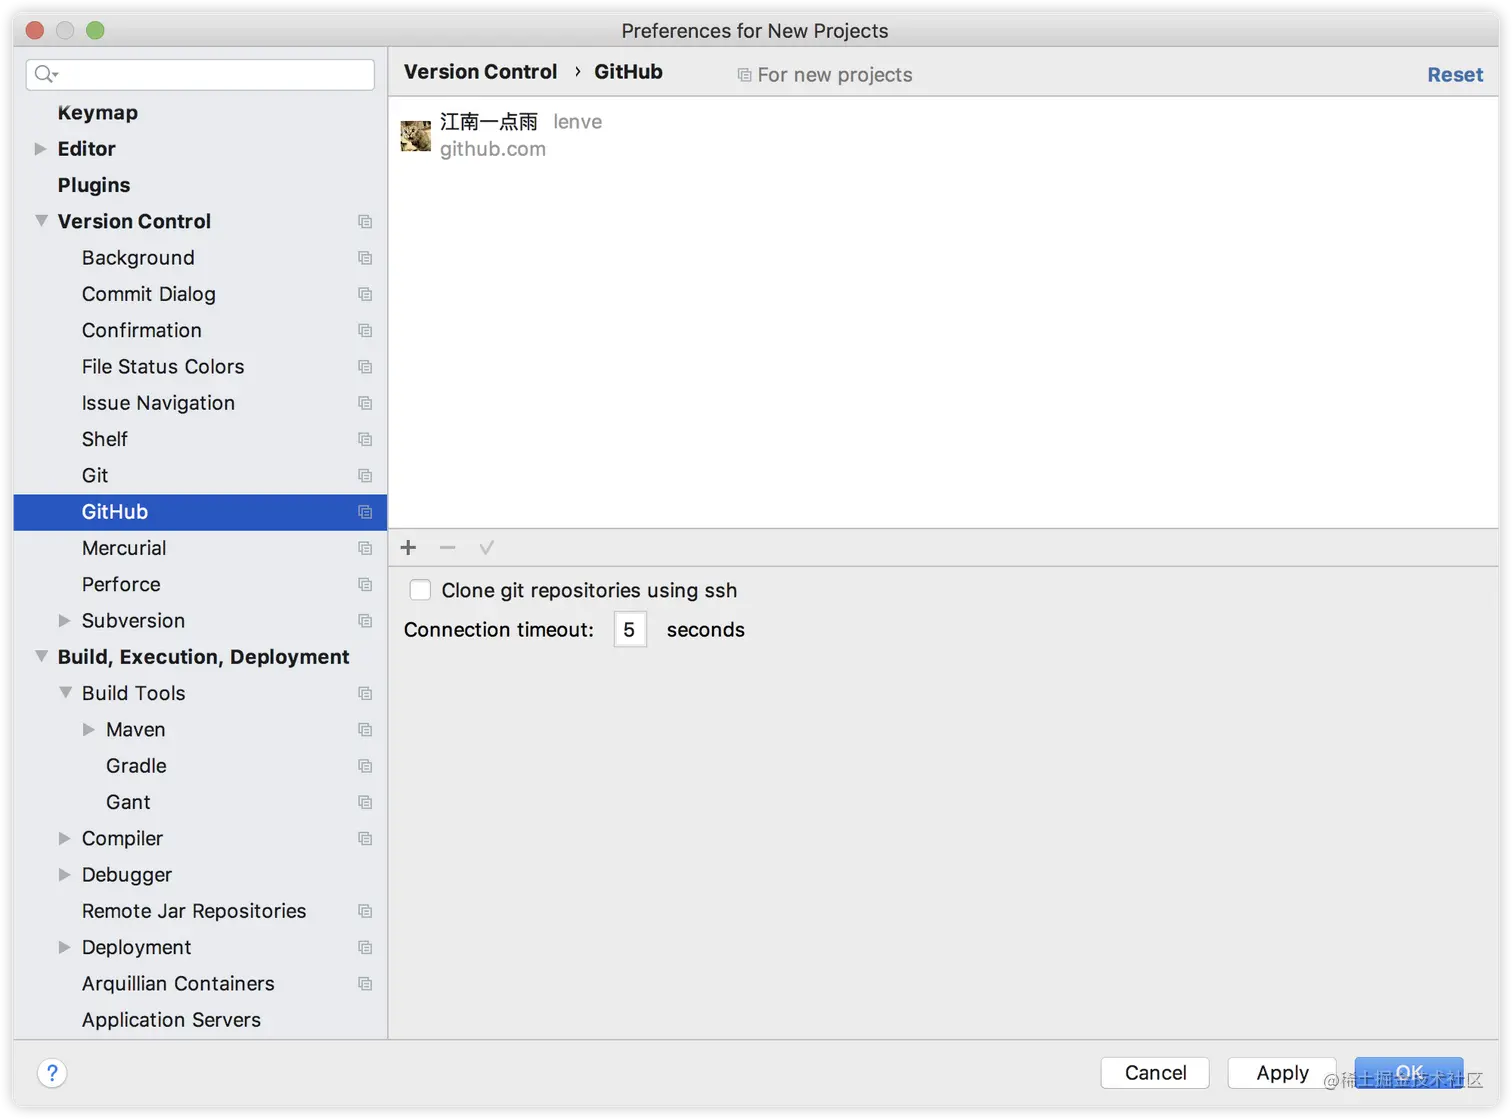Click the project-level icon beside File Status Colors
1512x1119 pixels.
coord(365,367)
